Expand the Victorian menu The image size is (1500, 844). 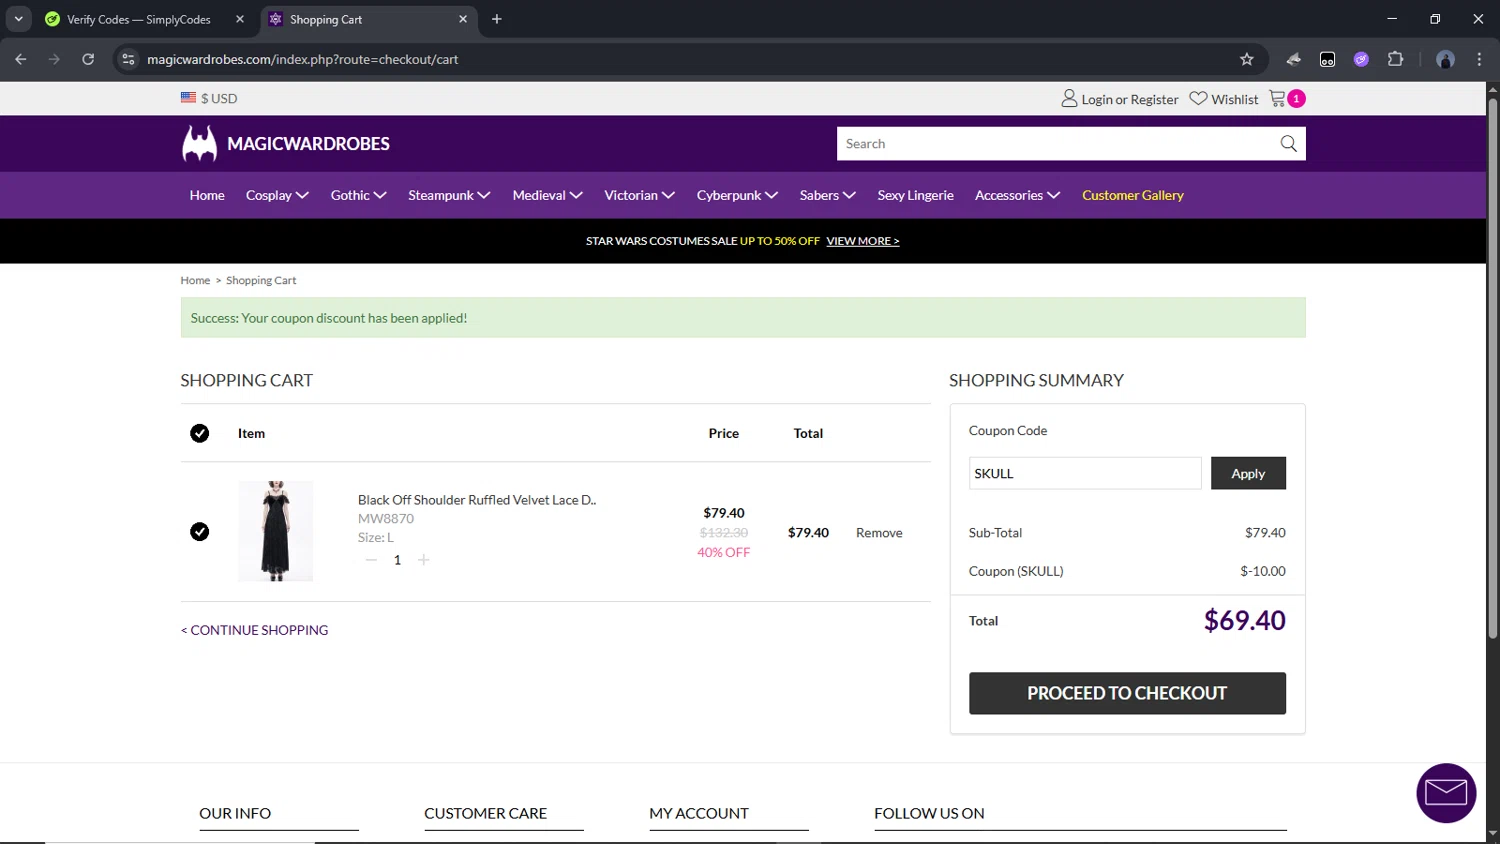coord(639,195)
